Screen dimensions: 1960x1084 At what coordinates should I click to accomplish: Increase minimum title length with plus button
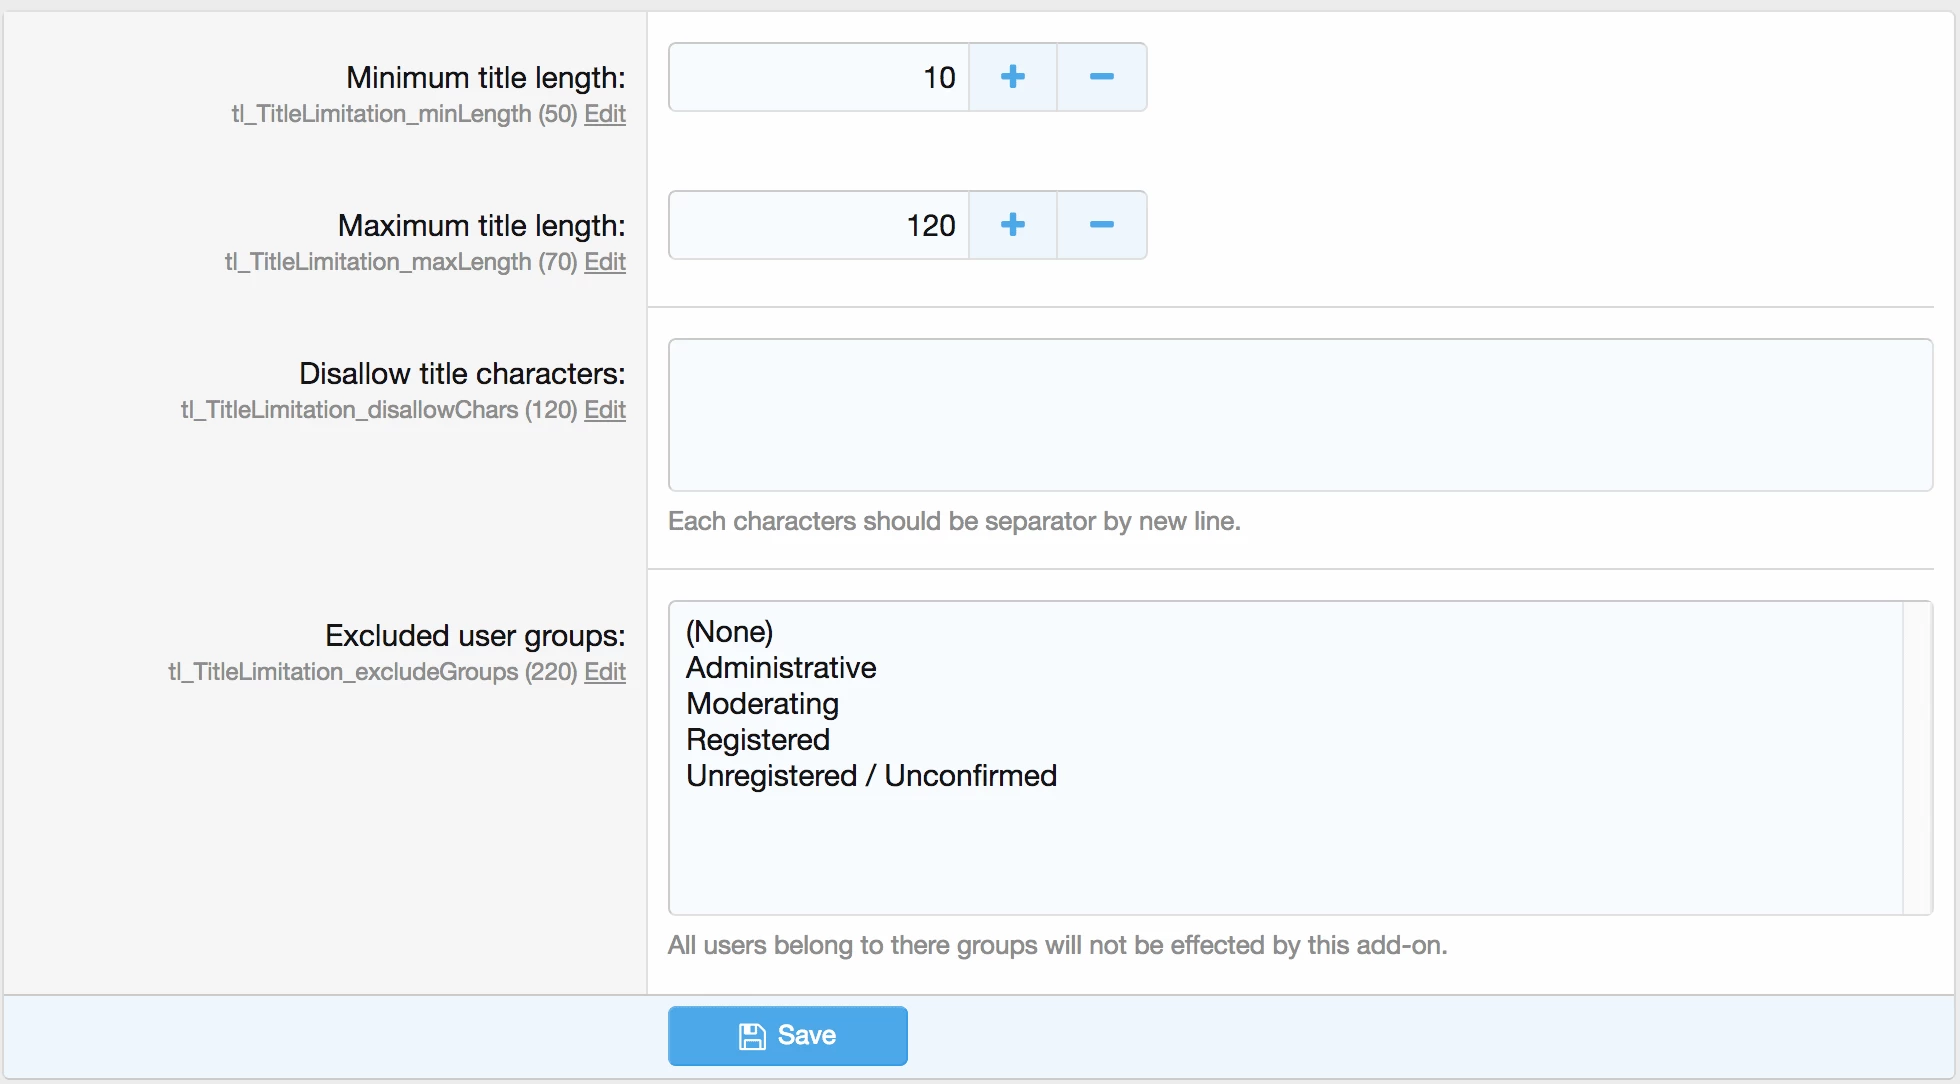[1013, 77]
